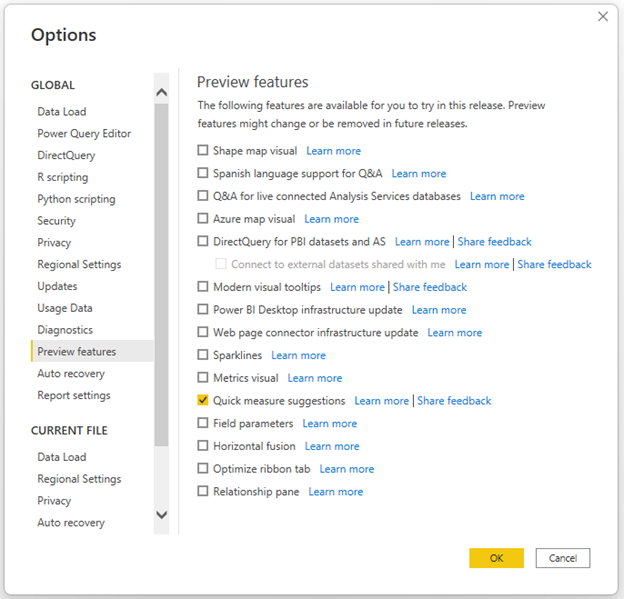Screen dimensions: 624x599
Task: Go to Python scripting options
Action: (76, 199)
